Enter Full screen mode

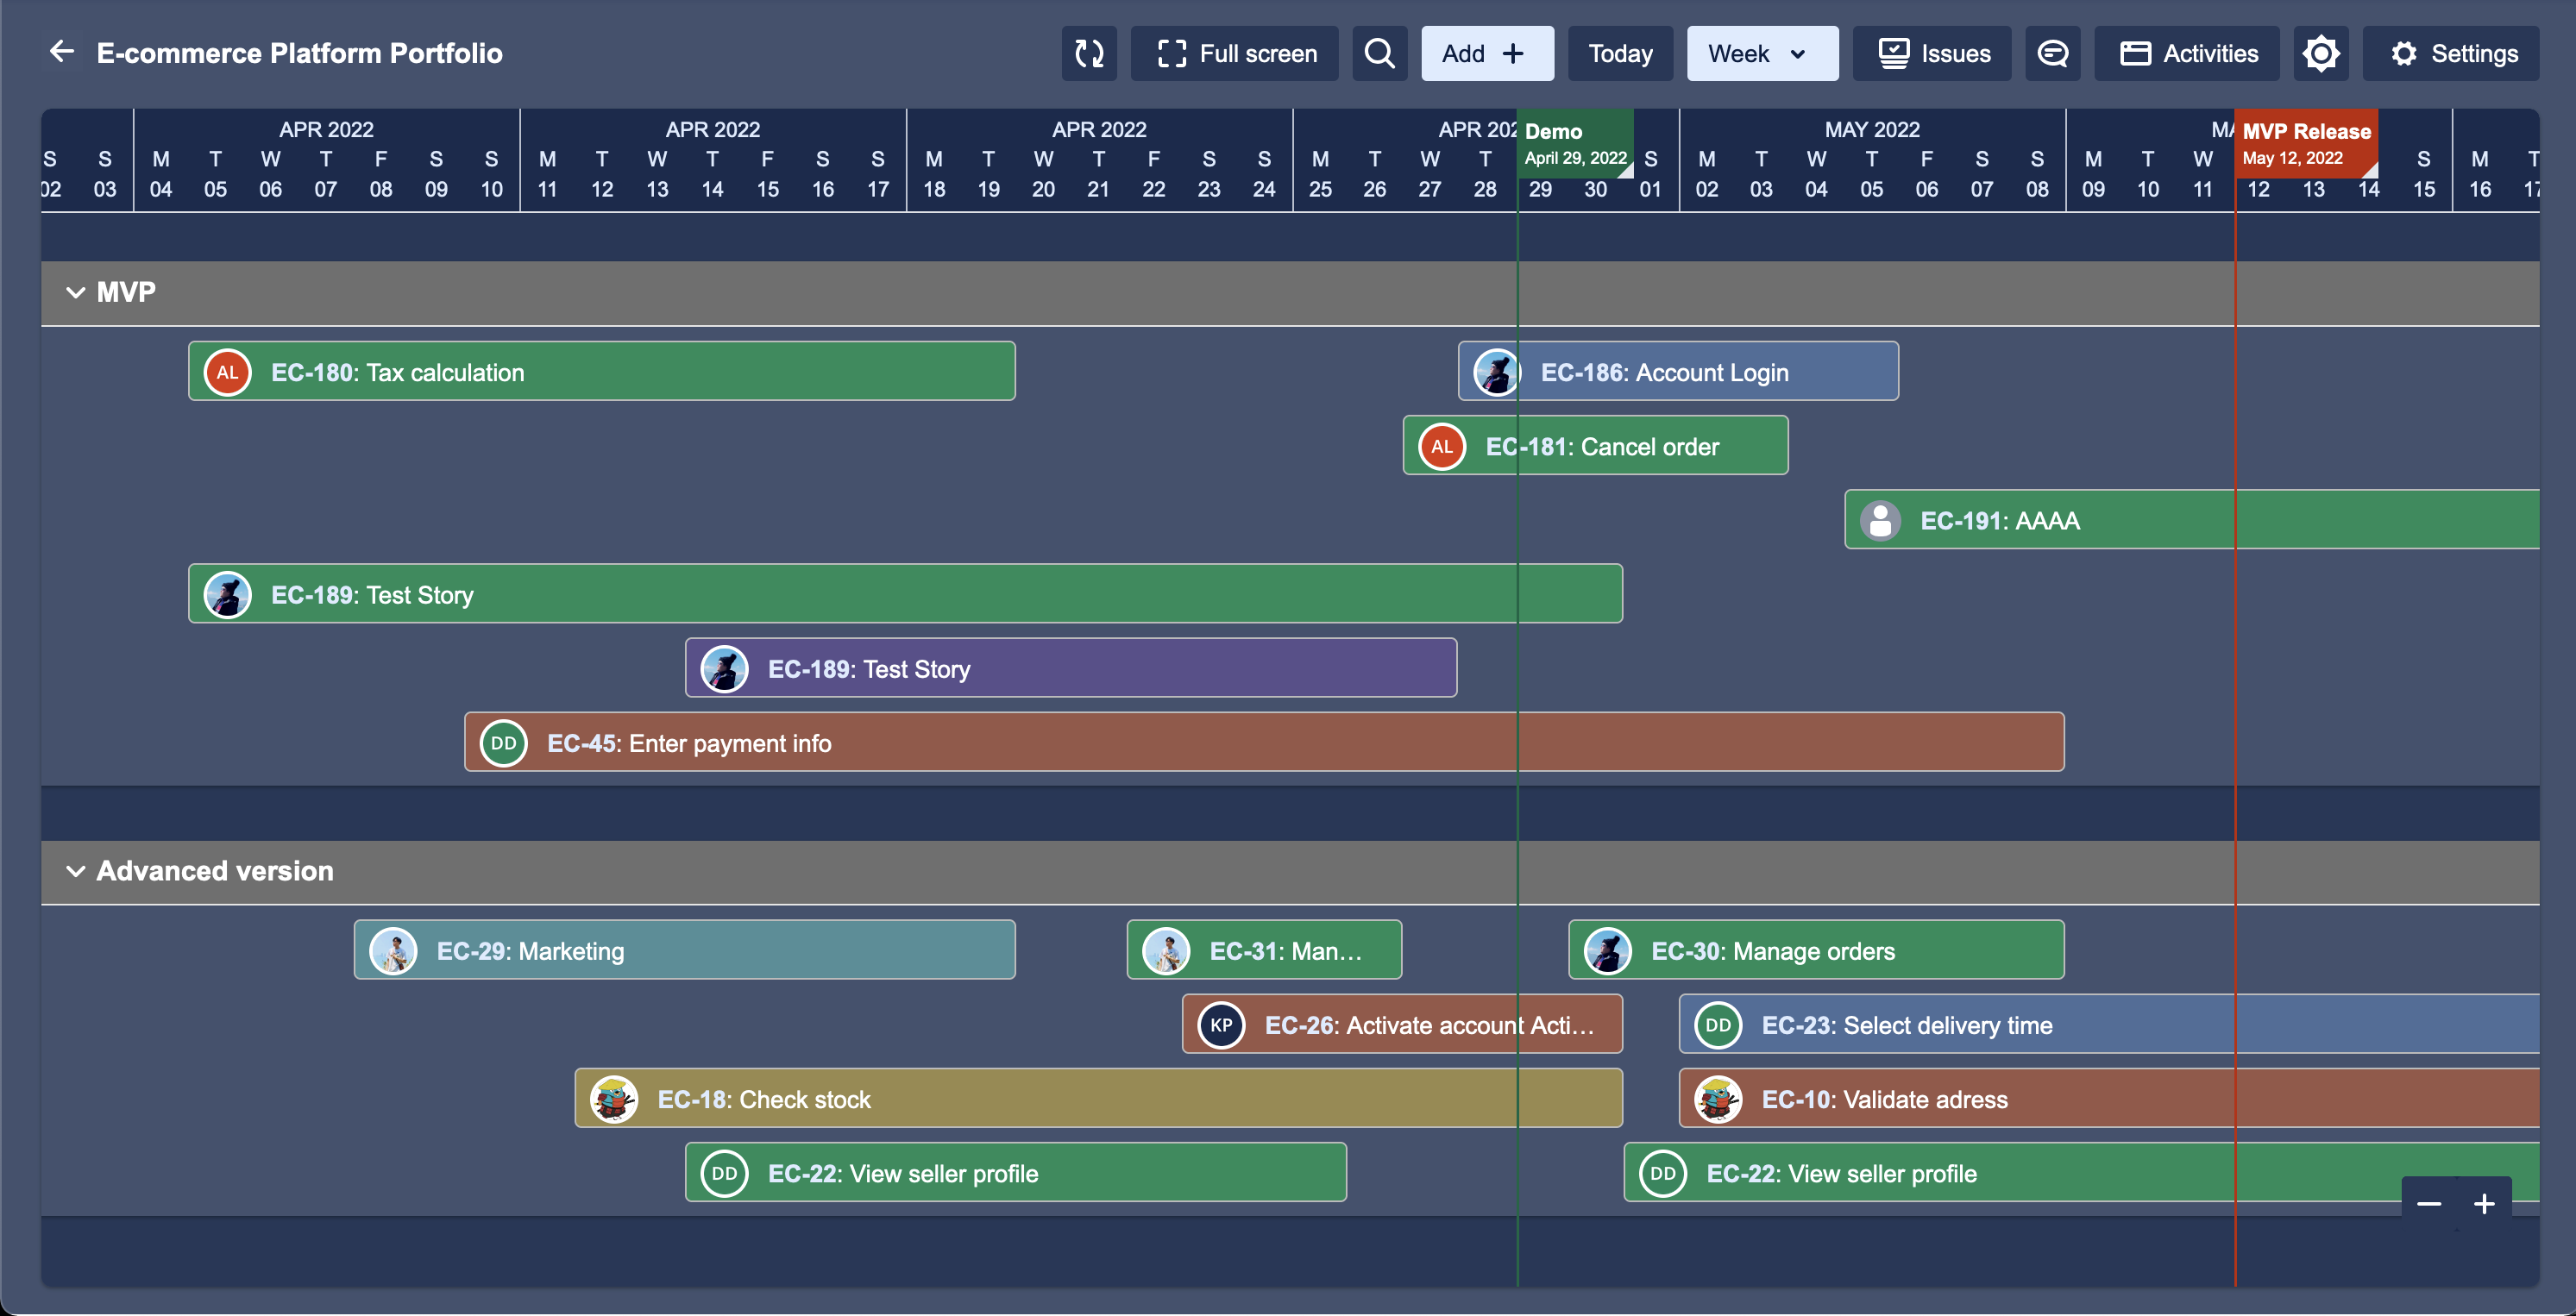(x=1235, y=54)
